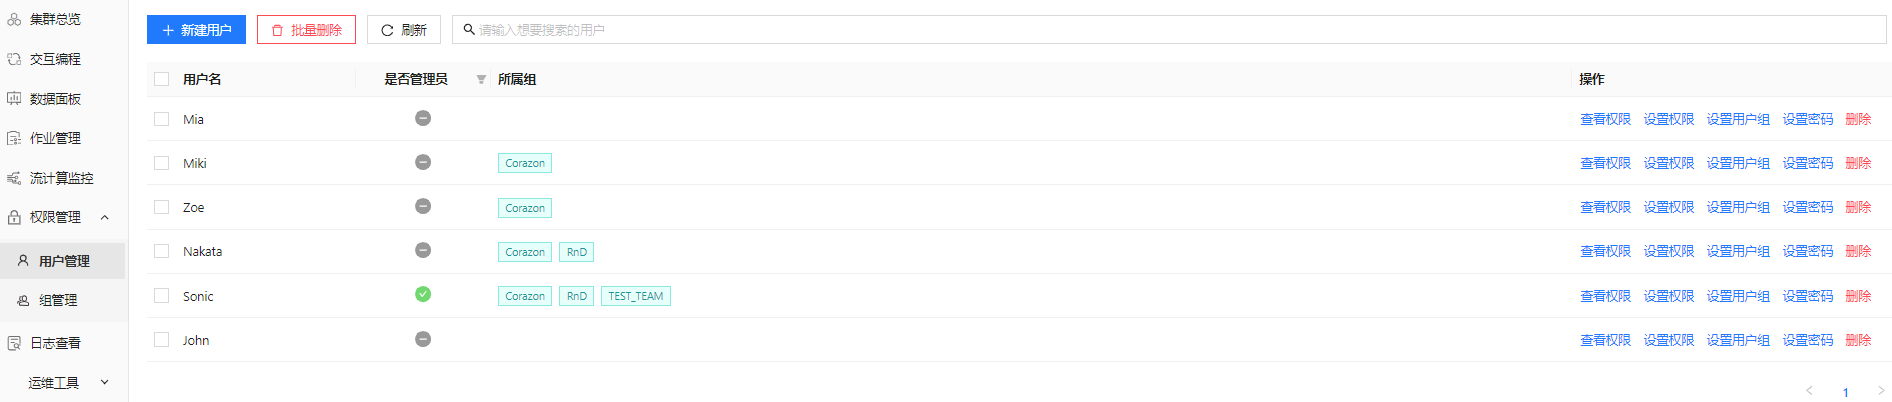
Task: Expand the 运维工具 menu section
Action: click(105, 382)
